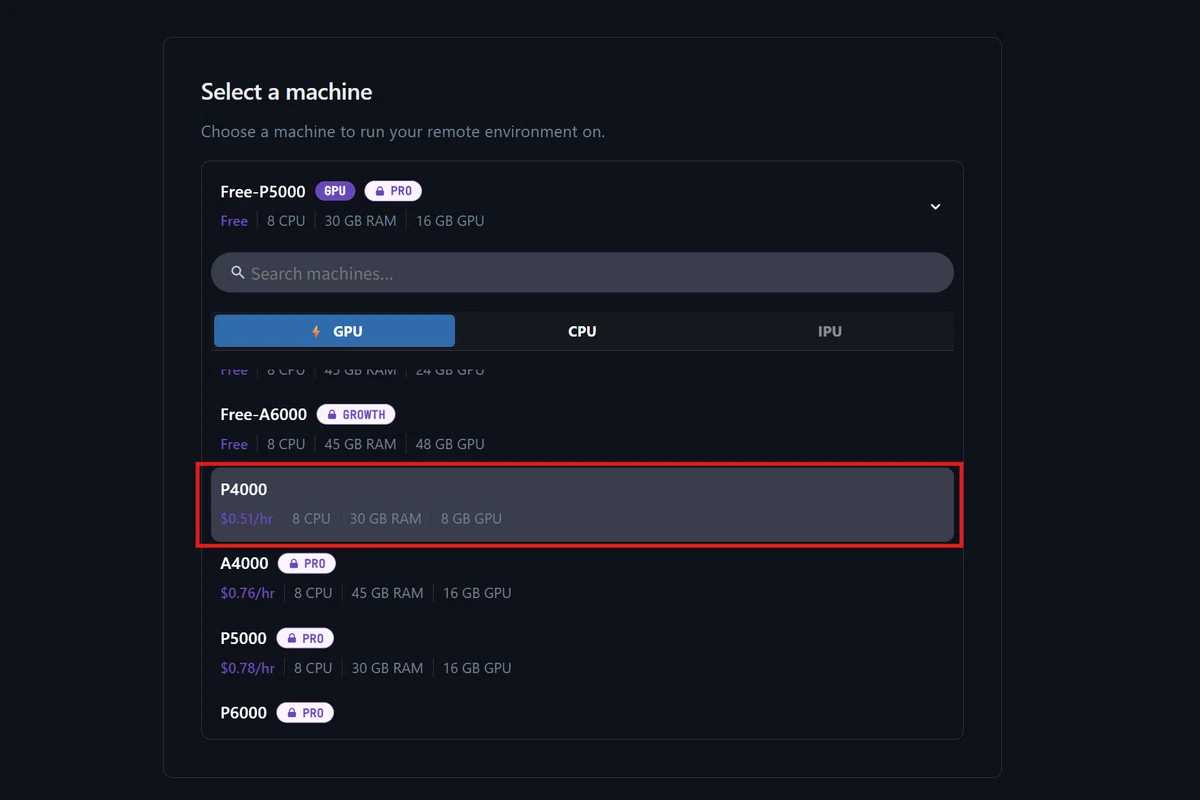Choose the P5000 machine in the list

582,653
